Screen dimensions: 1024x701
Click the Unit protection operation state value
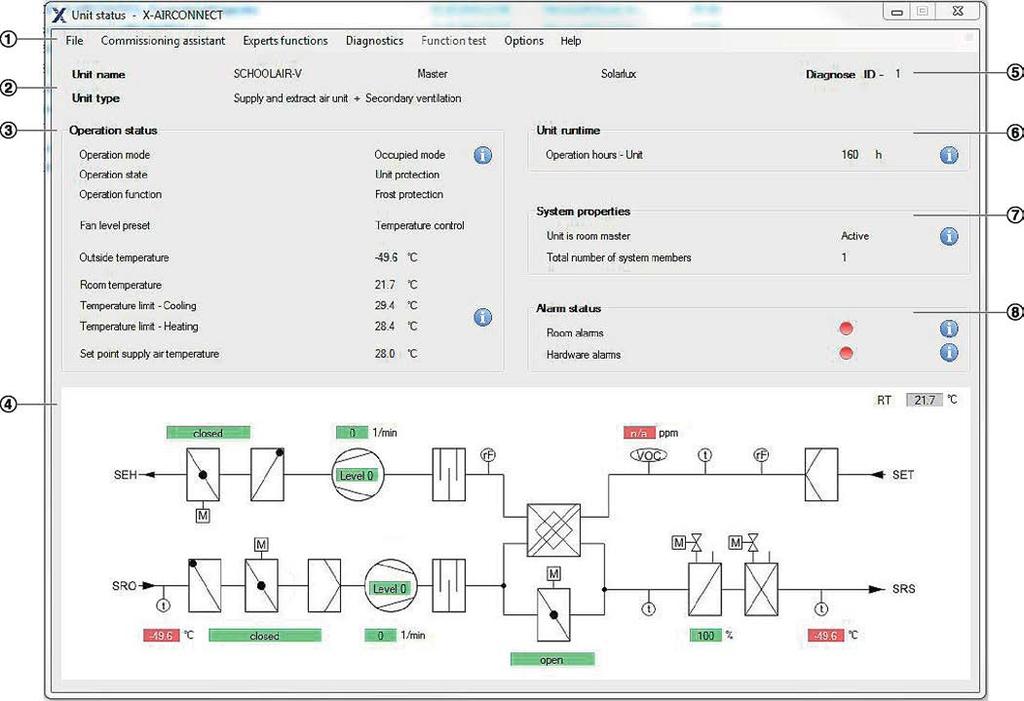tap(407, 174)
